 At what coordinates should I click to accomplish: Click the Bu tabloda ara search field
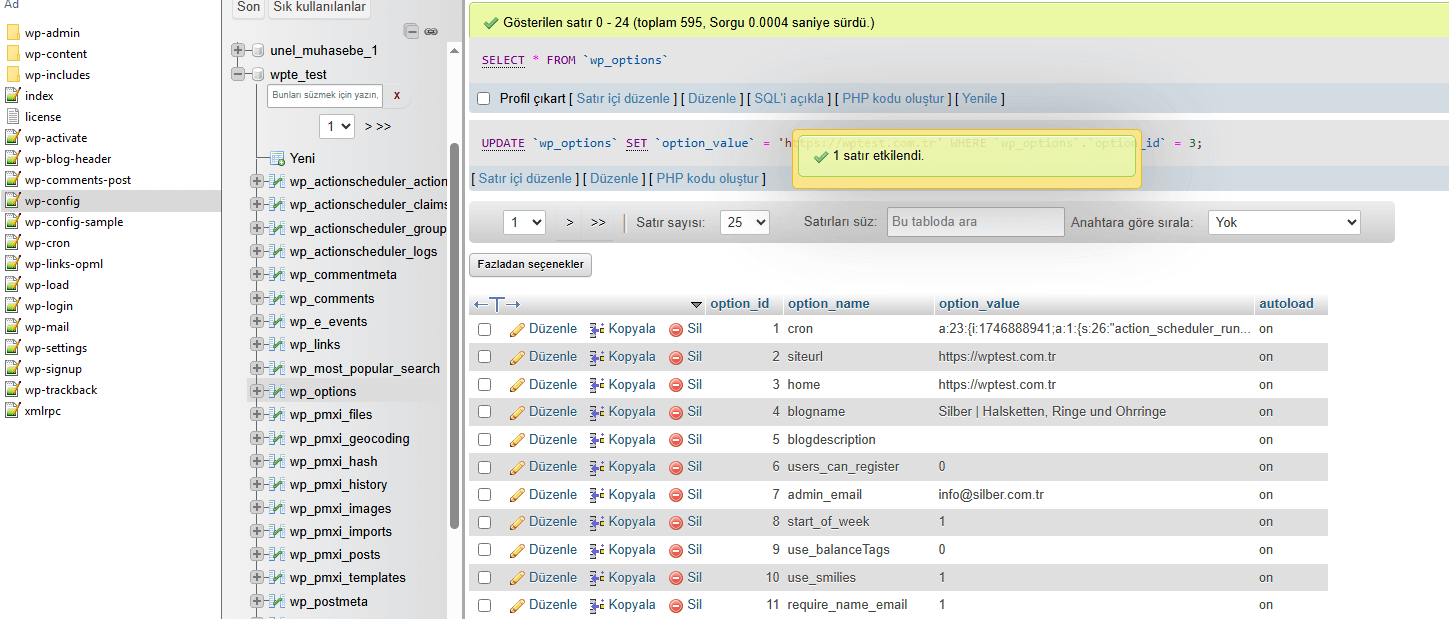tap(975, 222)
